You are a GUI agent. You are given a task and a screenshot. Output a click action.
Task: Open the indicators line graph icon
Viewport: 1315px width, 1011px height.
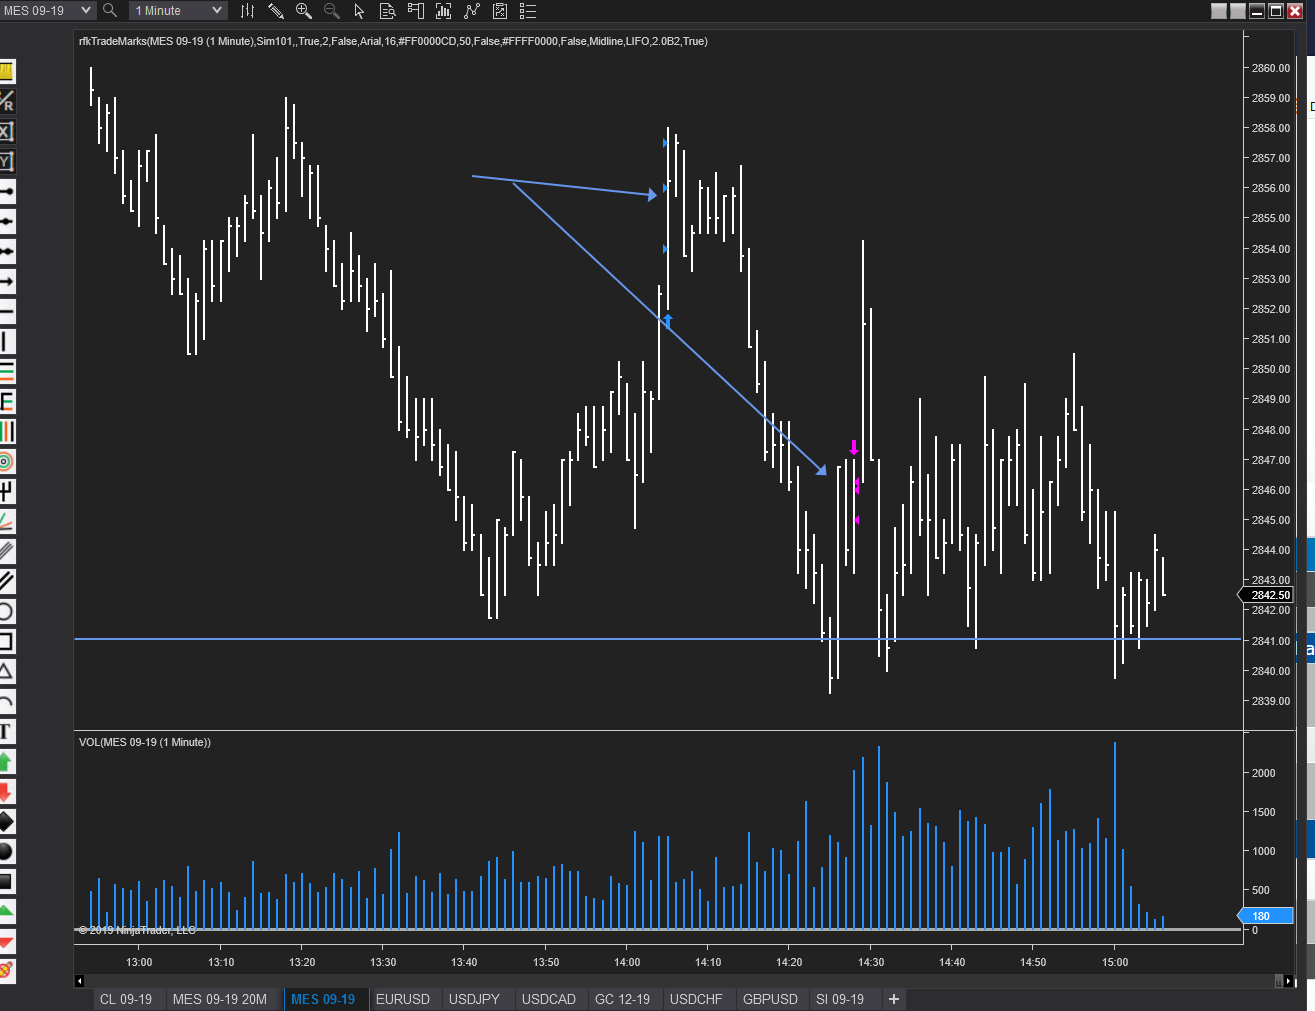point(472,11)
